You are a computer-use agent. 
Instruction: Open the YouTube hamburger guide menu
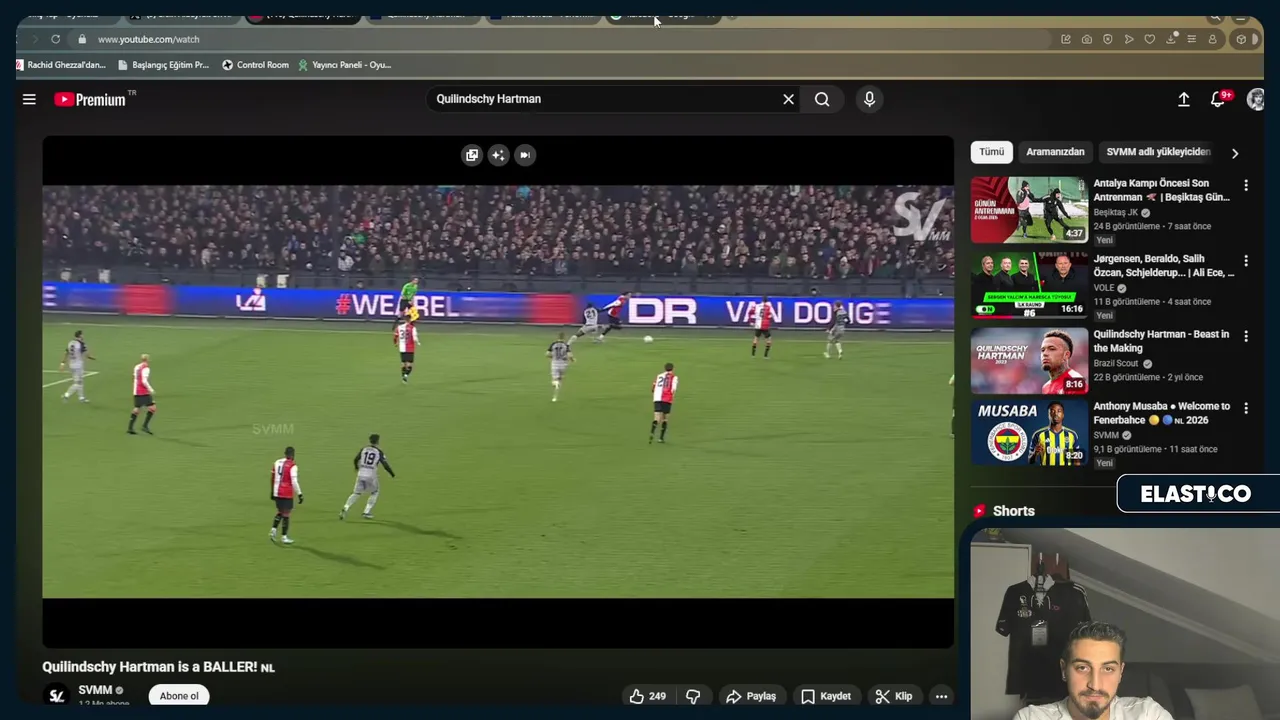29,99
